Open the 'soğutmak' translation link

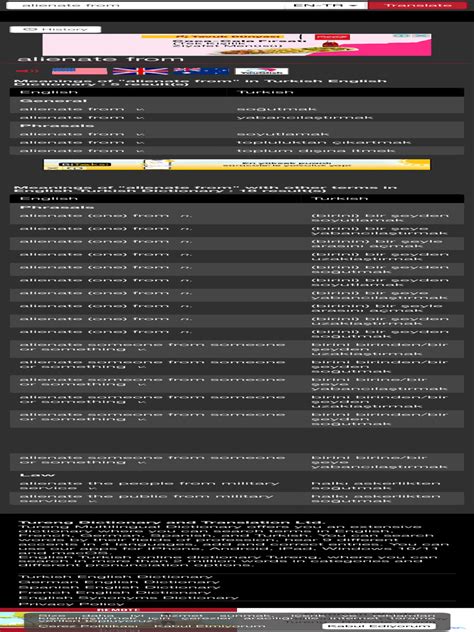click(x=276, y=109)
